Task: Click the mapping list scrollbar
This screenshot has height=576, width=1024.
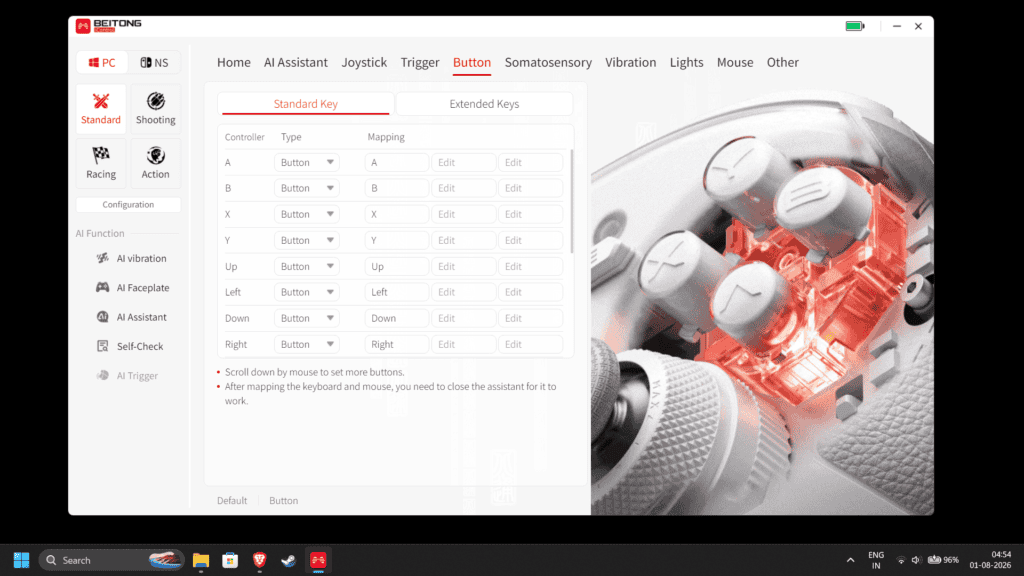Action: click(572, 201)
